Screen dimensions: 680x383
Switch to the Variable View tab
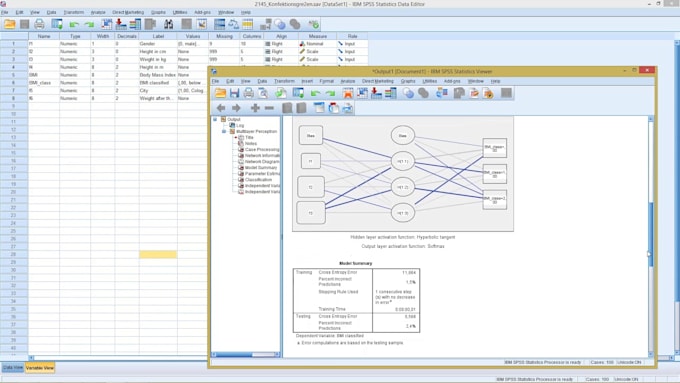[40, 367]
